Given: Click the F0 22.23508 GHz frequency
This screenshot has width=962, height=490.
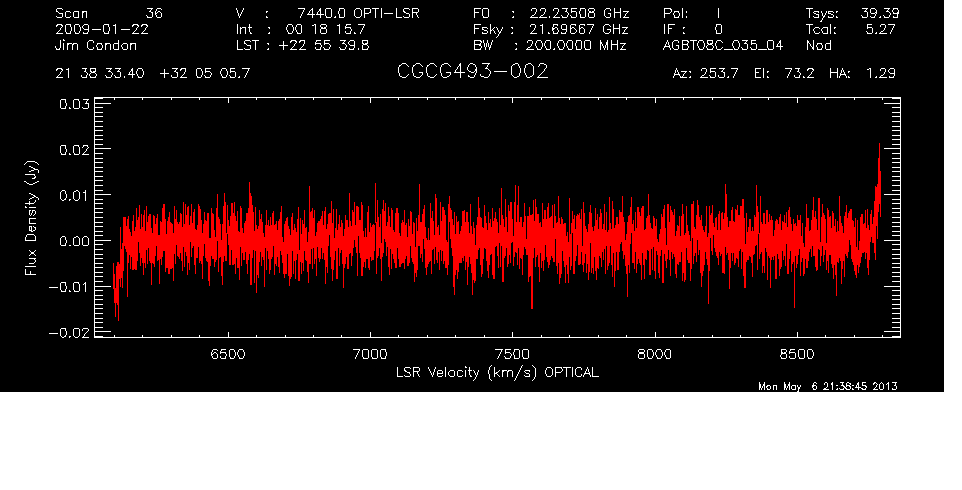Looking at the screenshot, I should pyautogui.click(x=550, y=13).
